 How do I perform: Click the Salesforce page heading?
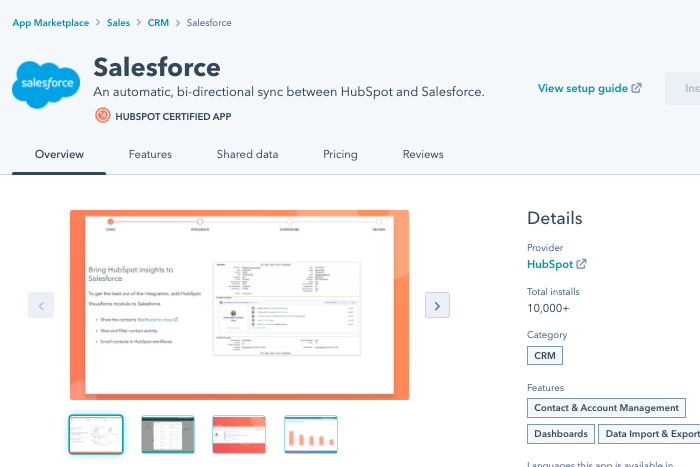click(x=157, y=67)
